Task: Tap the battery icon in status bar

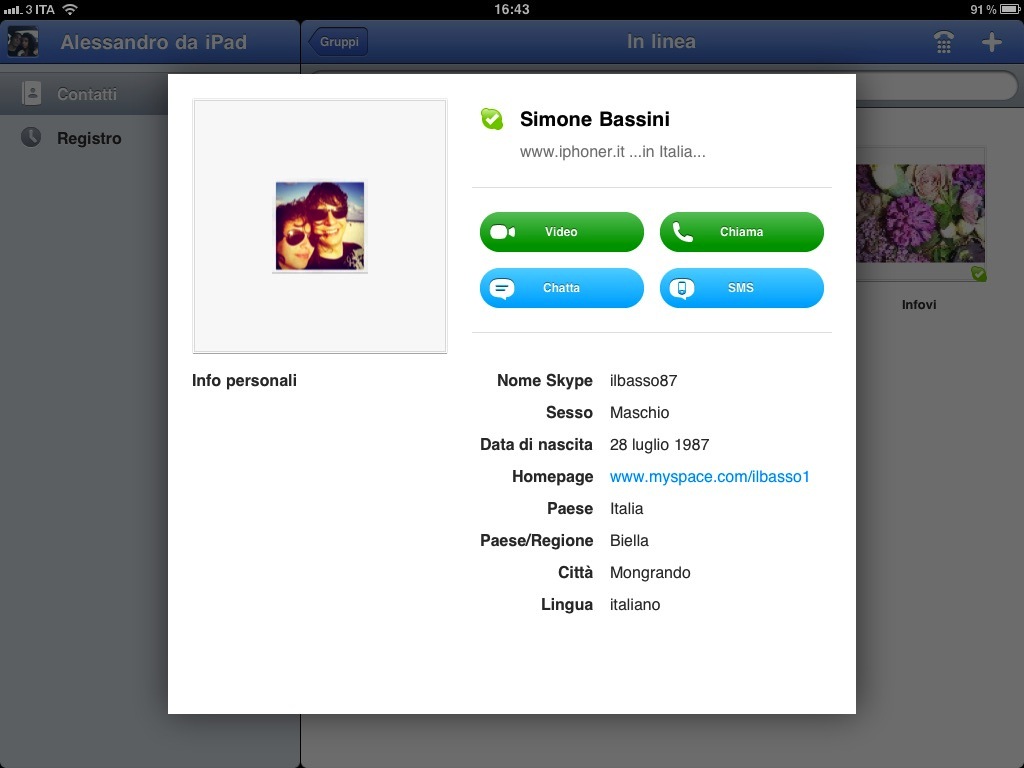Action: 1010,9
